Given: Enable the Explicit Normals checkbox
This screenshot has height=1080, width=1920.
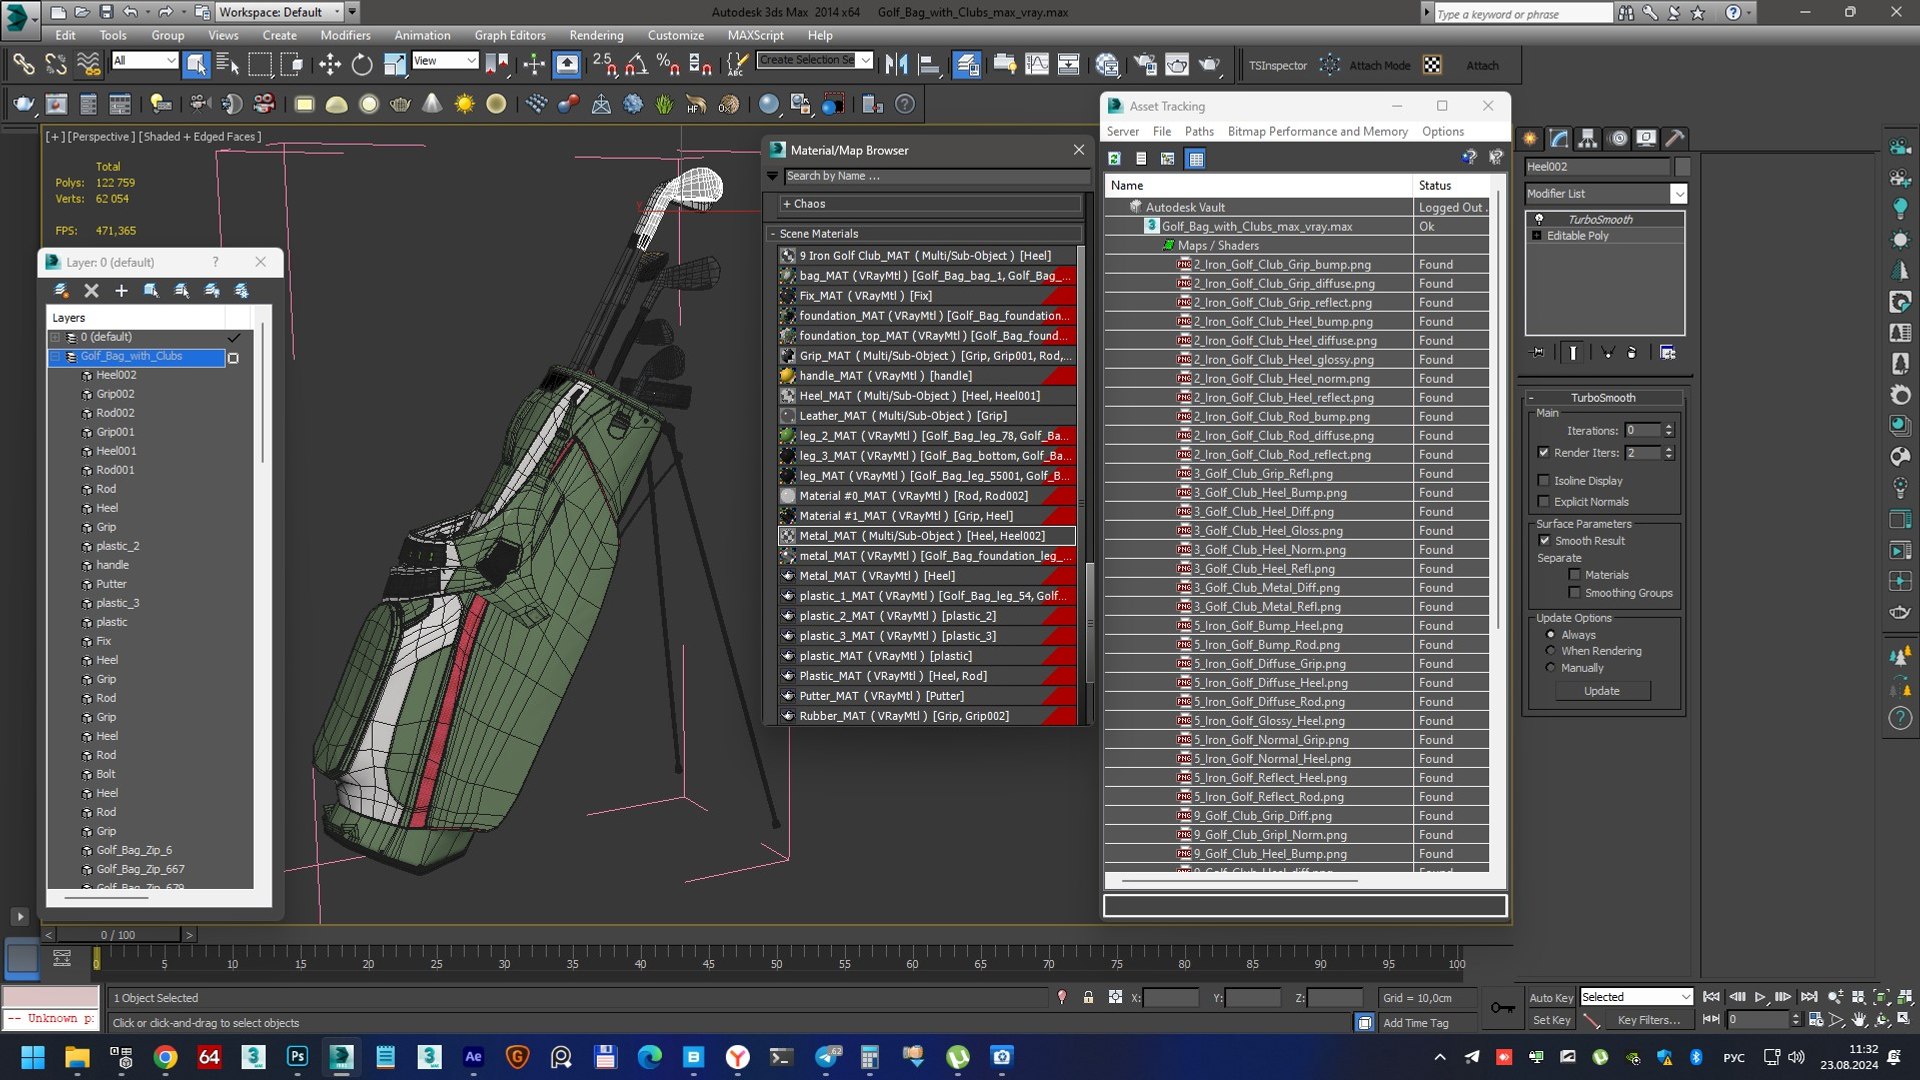Looking at the screenshot, I should [x=1544, y=502].
